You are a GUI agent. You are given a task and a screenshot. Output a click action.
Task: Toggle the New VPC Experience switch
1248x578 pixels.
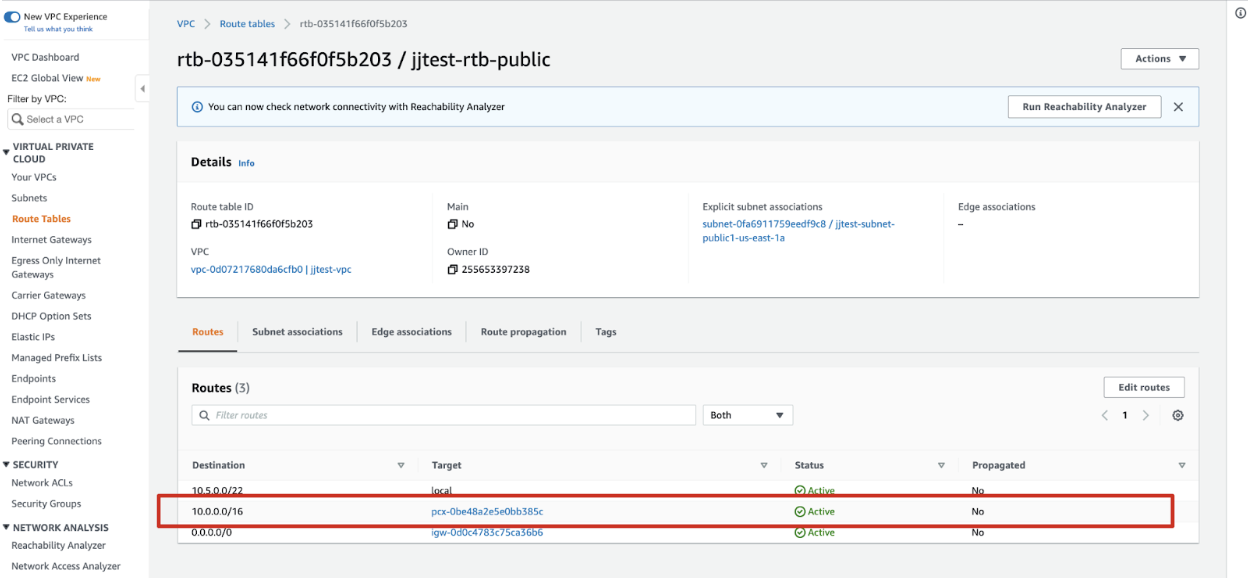point(12,17)
